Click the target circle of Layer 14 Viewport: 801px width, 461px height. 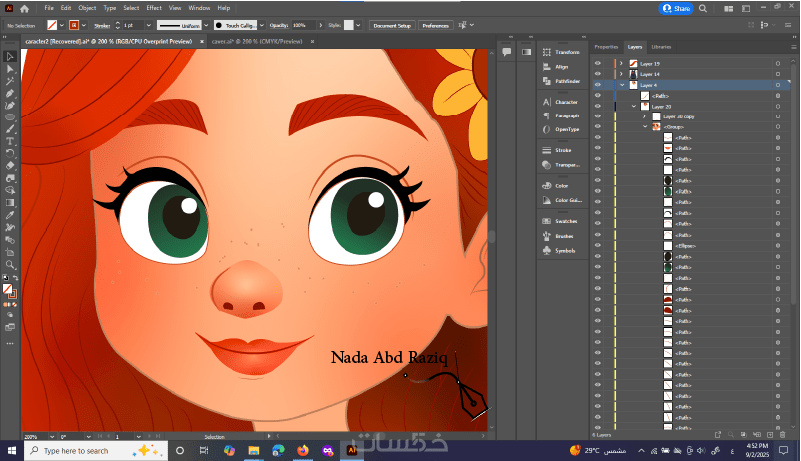pyautogui.click(x=778, y=75)
